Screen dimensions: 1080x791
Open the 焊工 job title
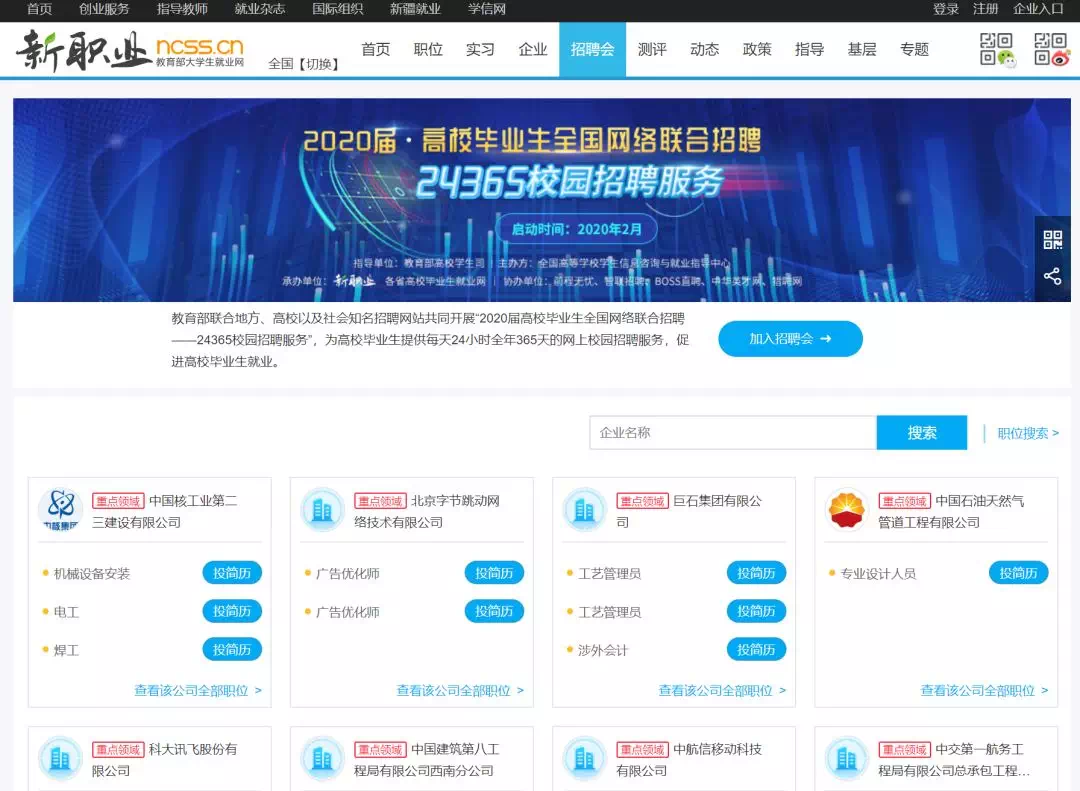pyautogui.click(x=66, y=650)
